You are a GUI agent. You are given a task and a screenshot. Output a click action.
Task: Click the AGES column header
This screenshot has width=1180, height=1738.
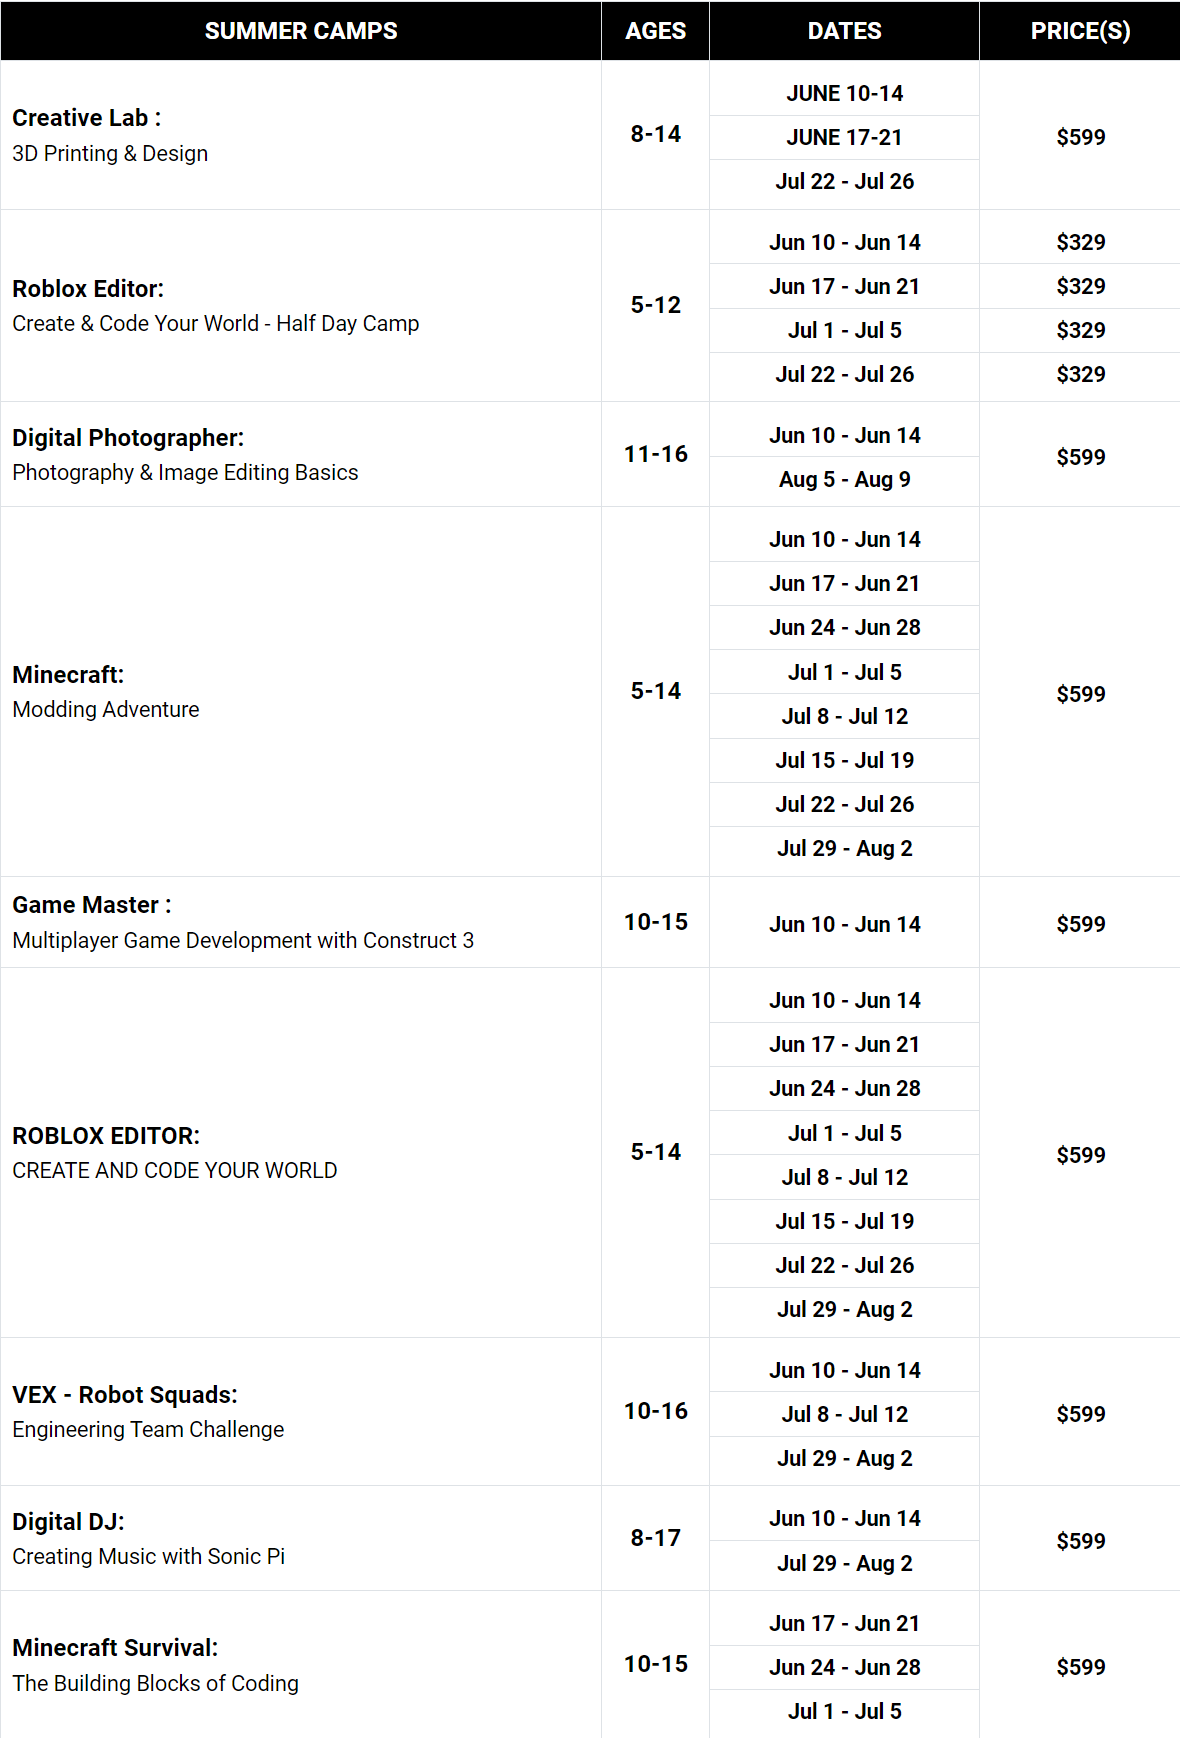tap(656, 31)
